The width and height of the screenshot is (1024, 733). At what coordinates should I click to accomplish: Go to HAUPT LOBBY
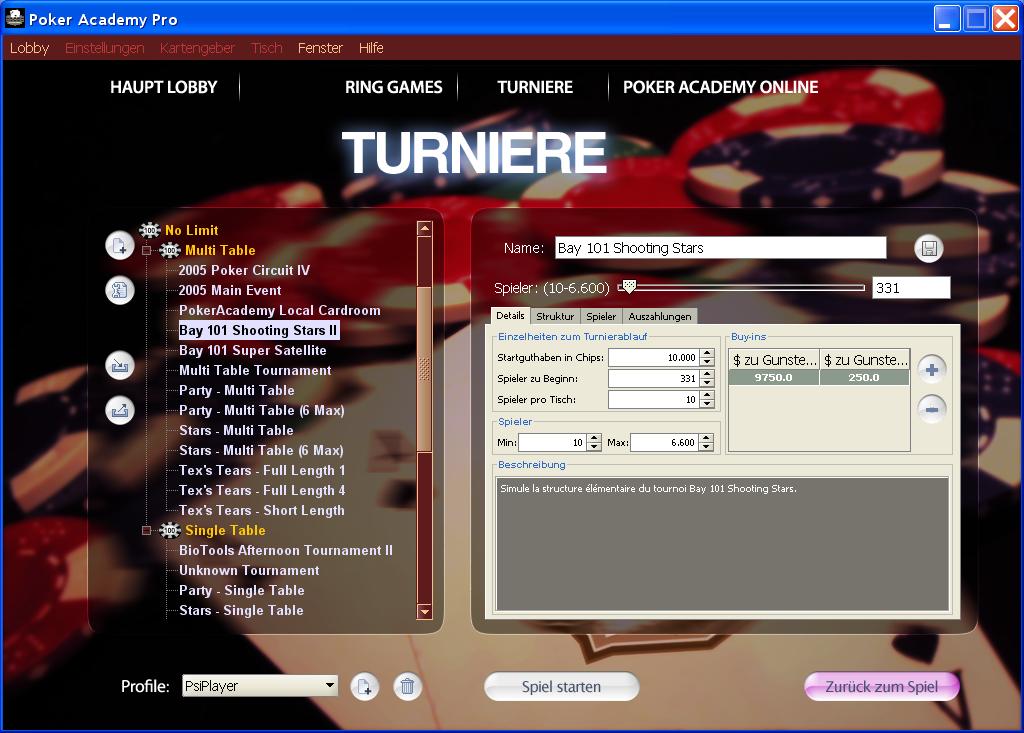163,87
